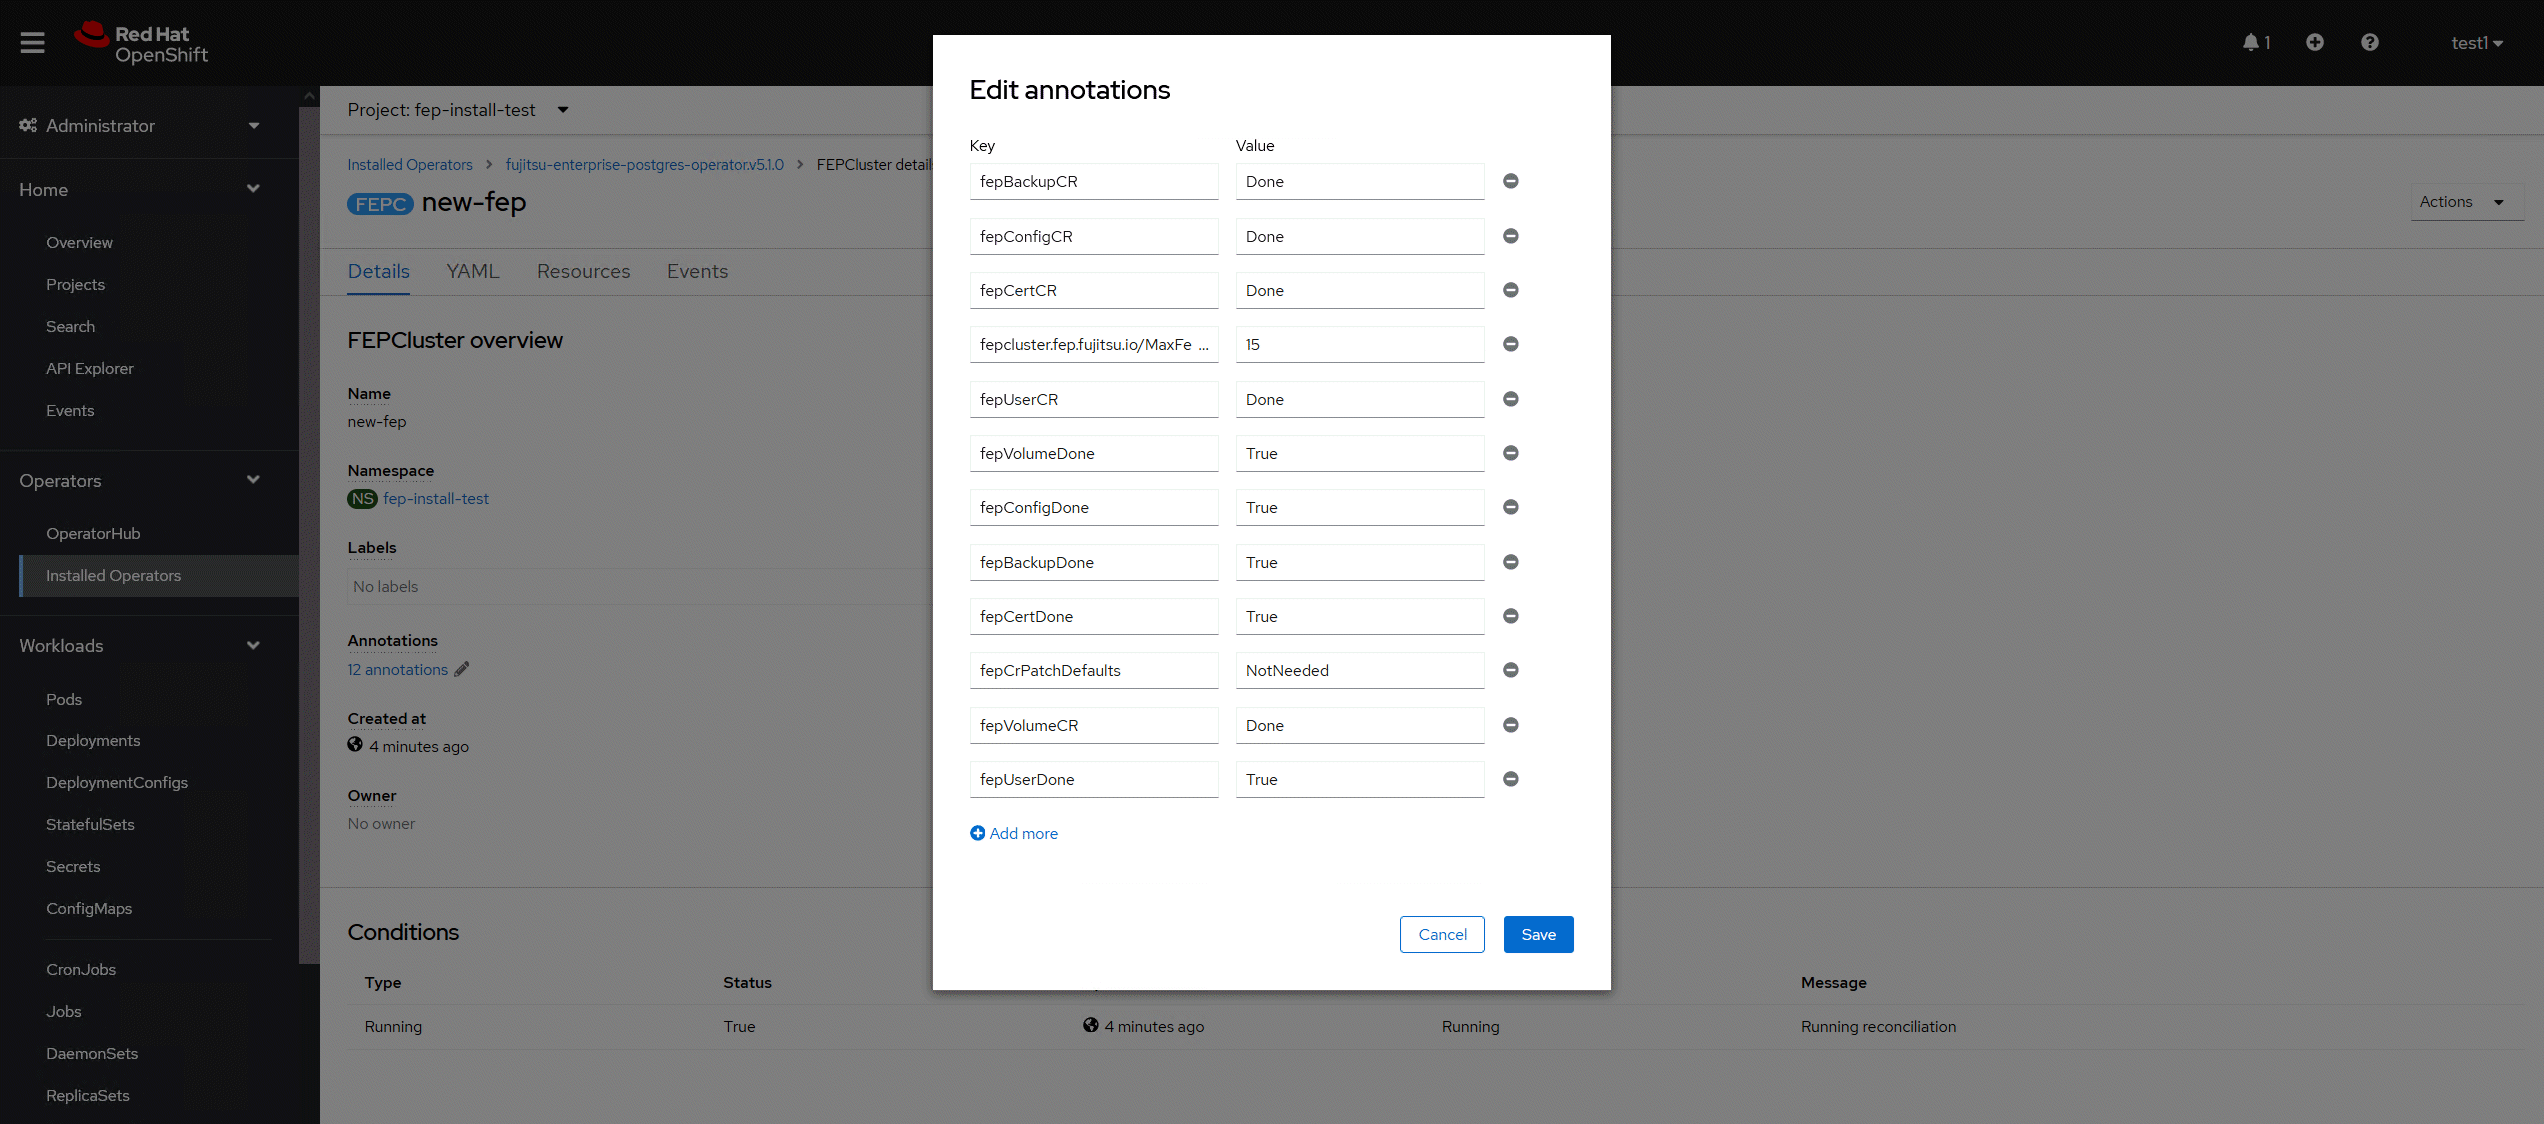The height and width of the screenshot is (1124, 2544).
Task: Open the notifications bell icon
Action: coord(2251,42)
